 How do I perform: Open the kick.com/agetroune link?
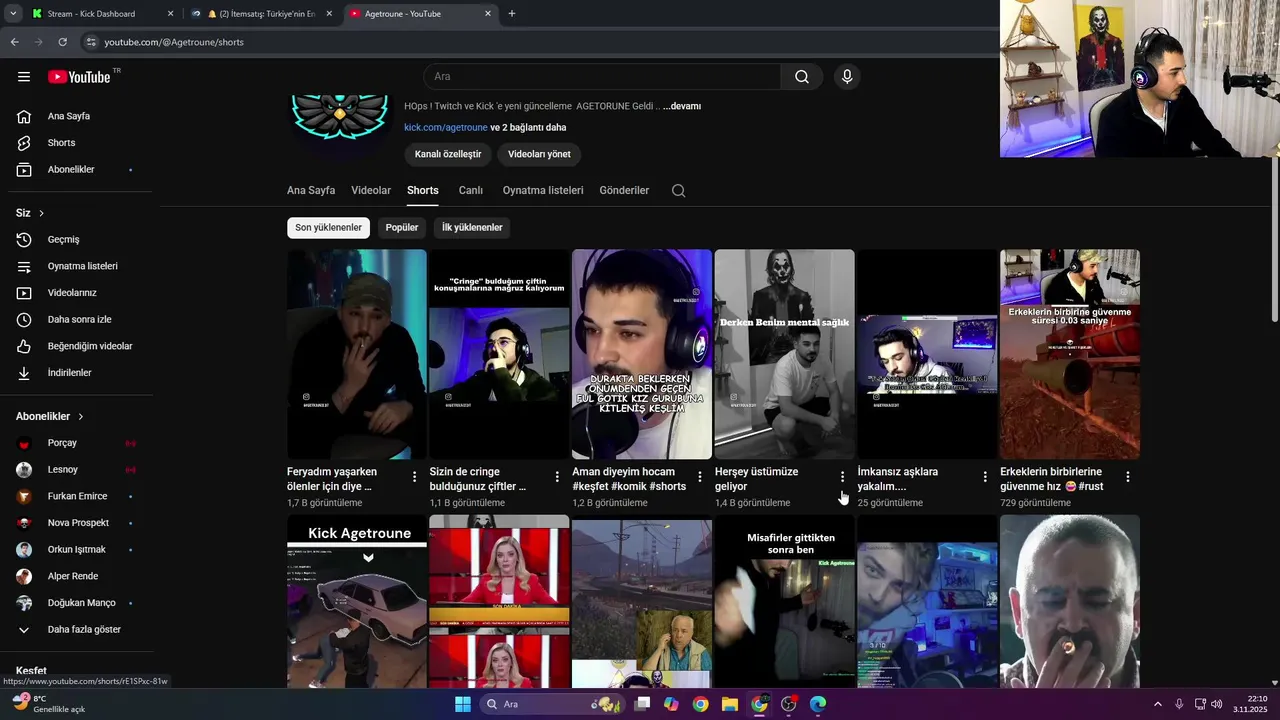click(446, 128)
